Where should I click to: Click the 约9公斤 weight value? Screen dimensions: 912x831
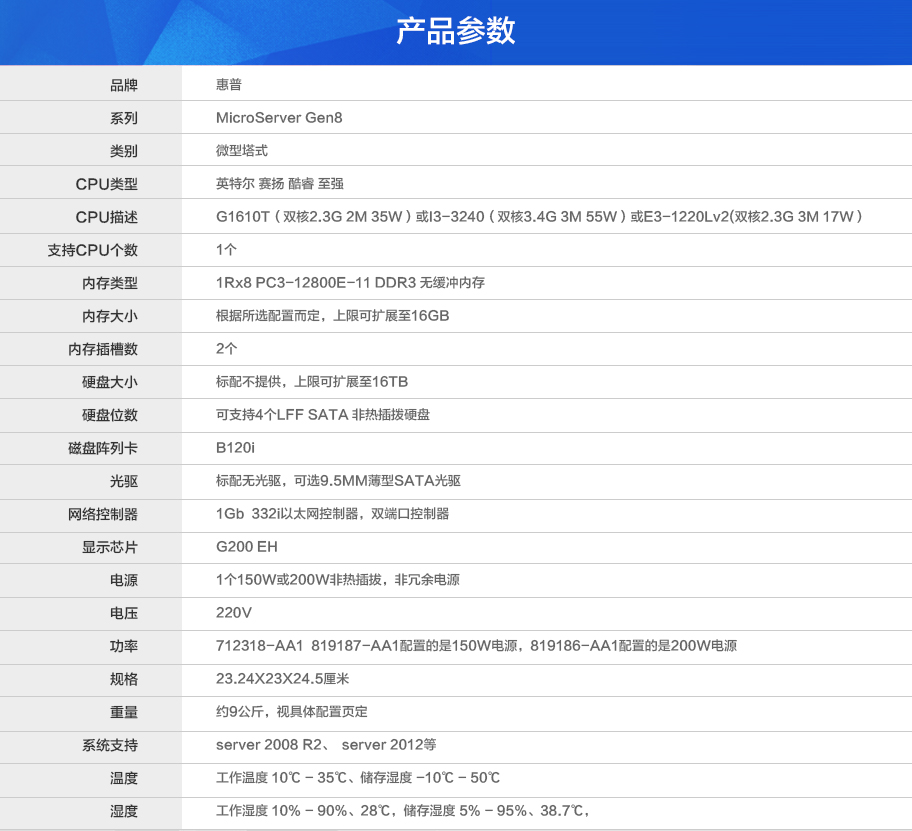coord(292,712)
